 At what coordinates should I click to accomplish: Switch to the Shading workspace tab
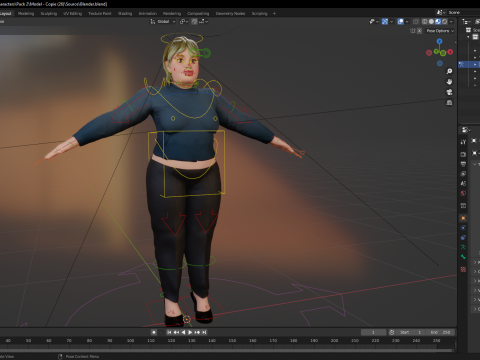[x=125, y=13]
